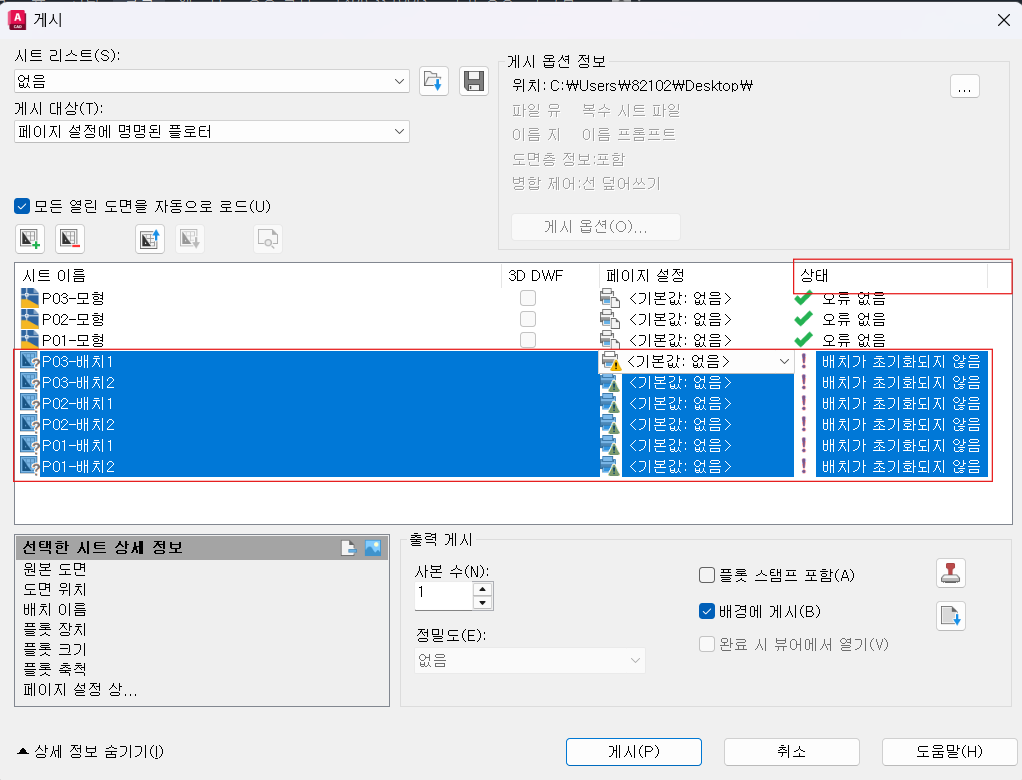Click the save sheet list disk icon
Screen dimensions: 1022x780
[x=474, y=81]
